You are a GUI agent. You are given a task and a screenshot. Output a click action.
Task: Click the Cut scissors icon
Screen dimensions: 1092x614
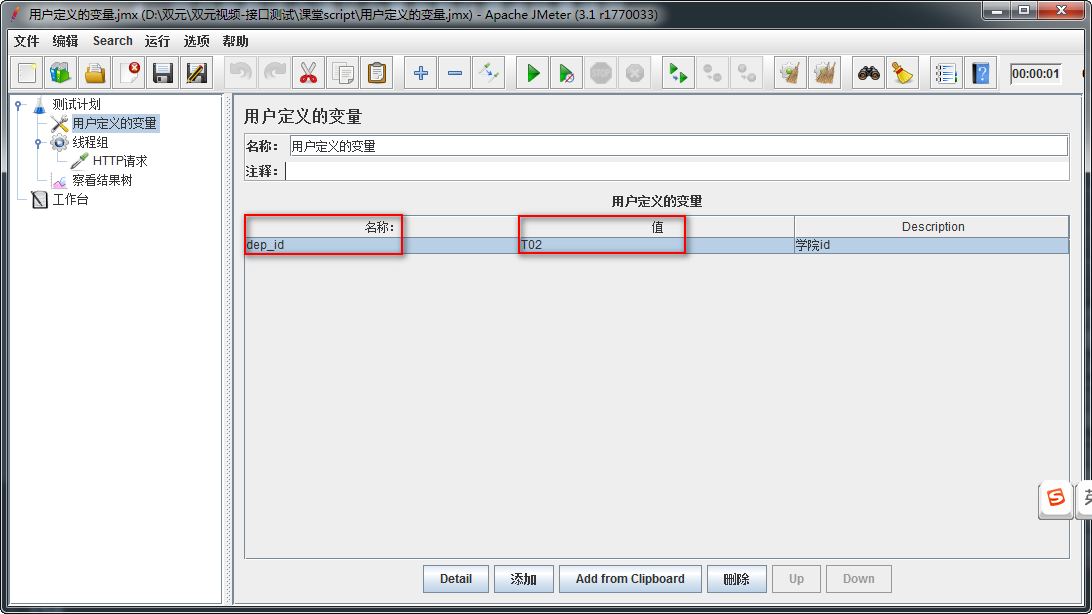pos(309,73)
